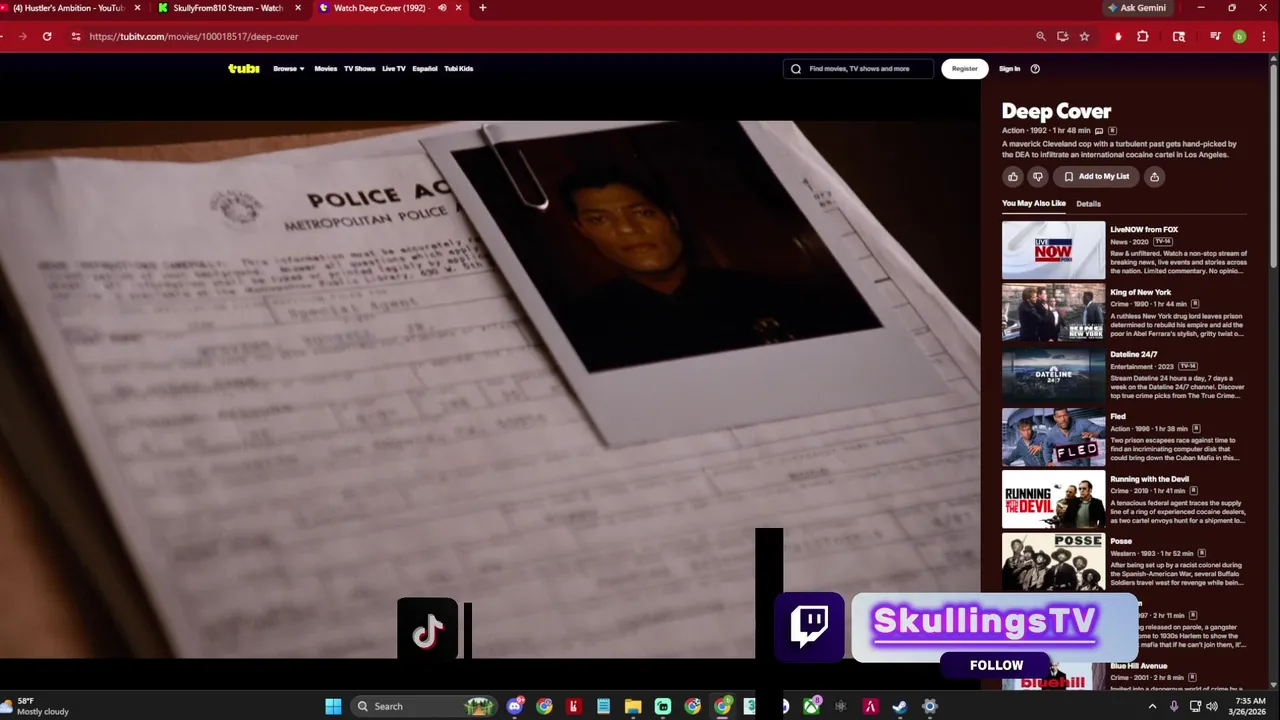
Task: Reload the page with the refresh icon
Action: pyautogui.click(x=47, y=36)
